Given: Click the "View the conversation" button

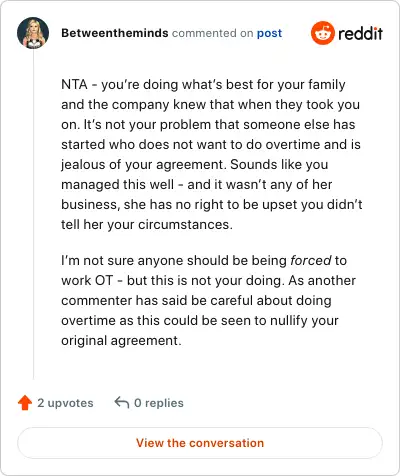Looking at the screenshot, I should [200, 443].
